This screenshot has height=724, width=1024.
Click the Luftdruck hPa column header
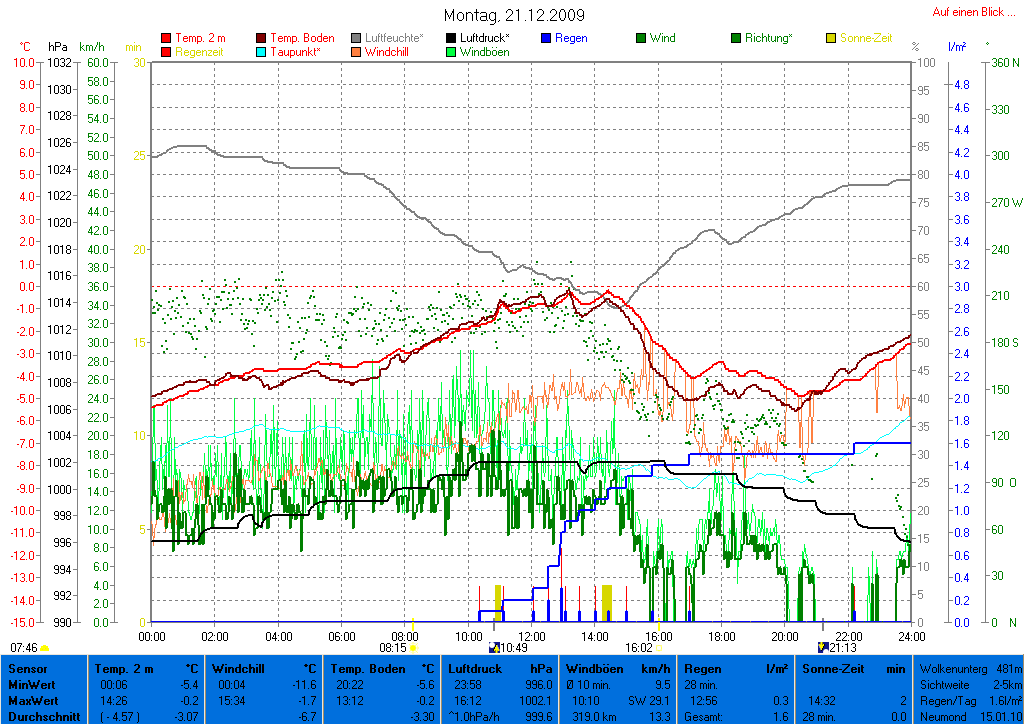tap(500, 668)
